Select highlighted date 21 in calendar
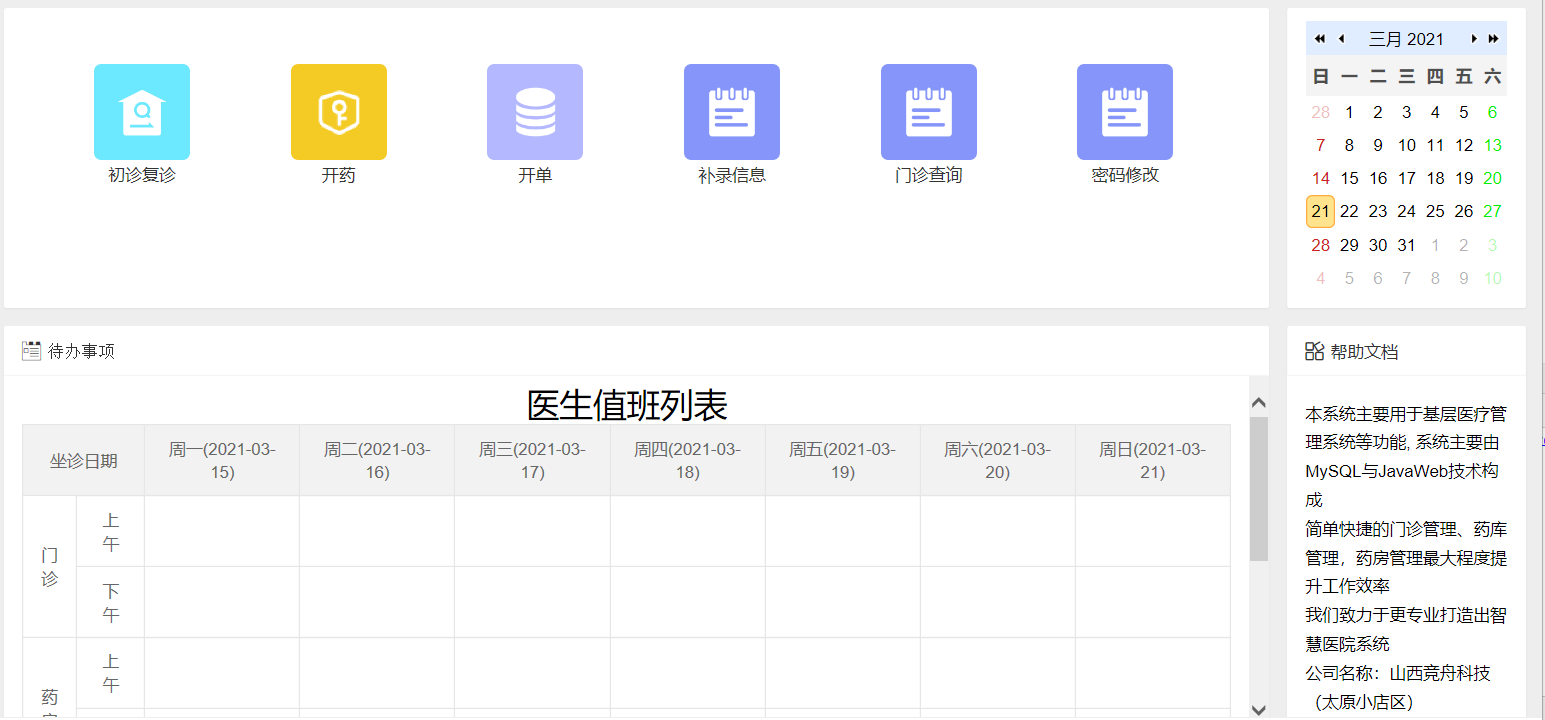The height and width of the screenshot is (720, 1545). [x=1320, y=212]
